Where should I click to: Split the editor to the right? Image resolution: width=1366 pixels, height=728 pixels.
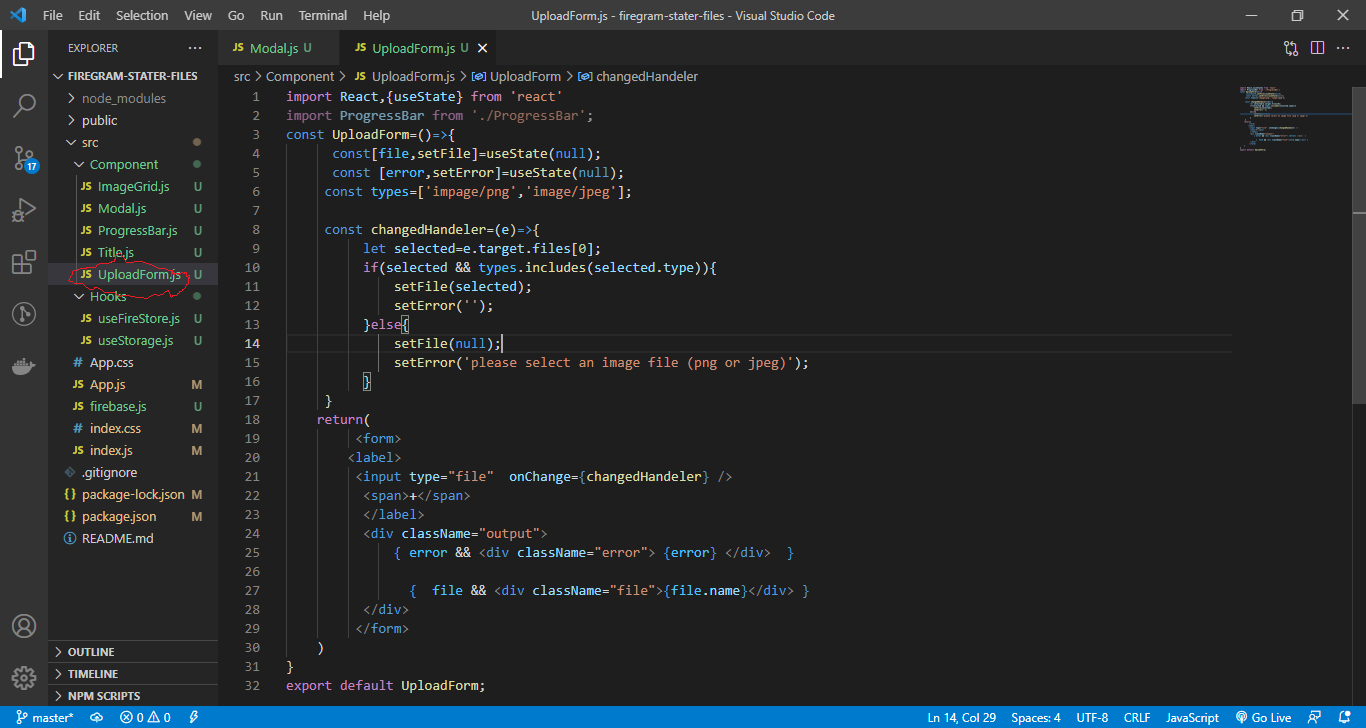pyautogui.click(x=1317, y=48)
